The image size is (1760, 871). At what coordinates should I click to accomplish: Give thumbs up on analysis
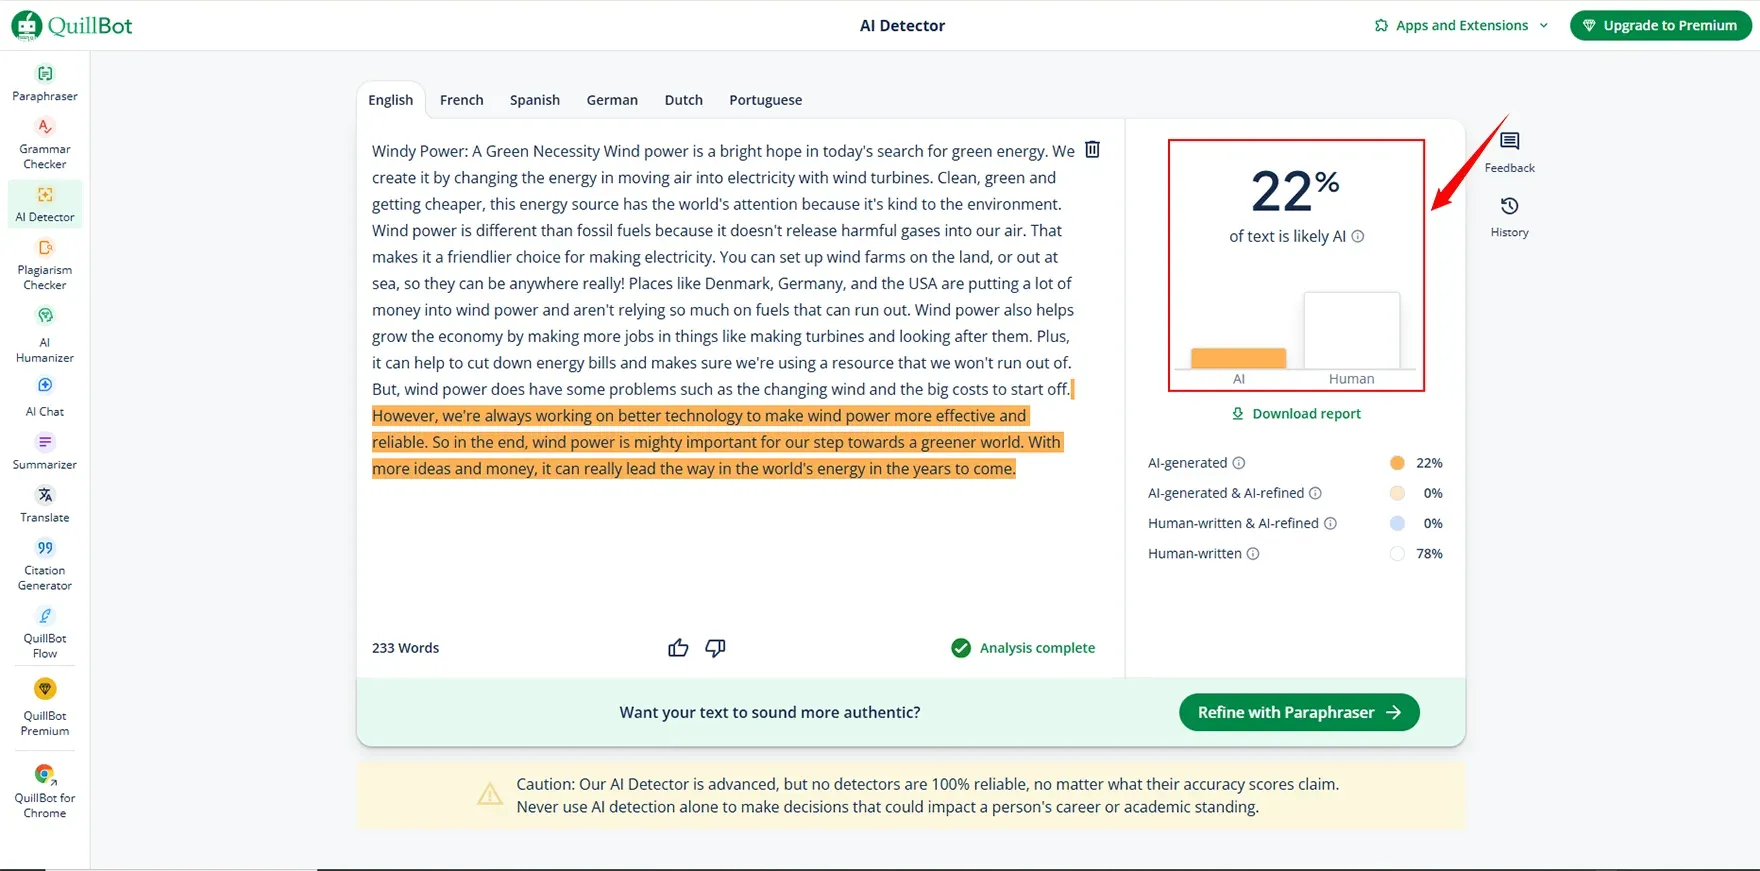678,648
